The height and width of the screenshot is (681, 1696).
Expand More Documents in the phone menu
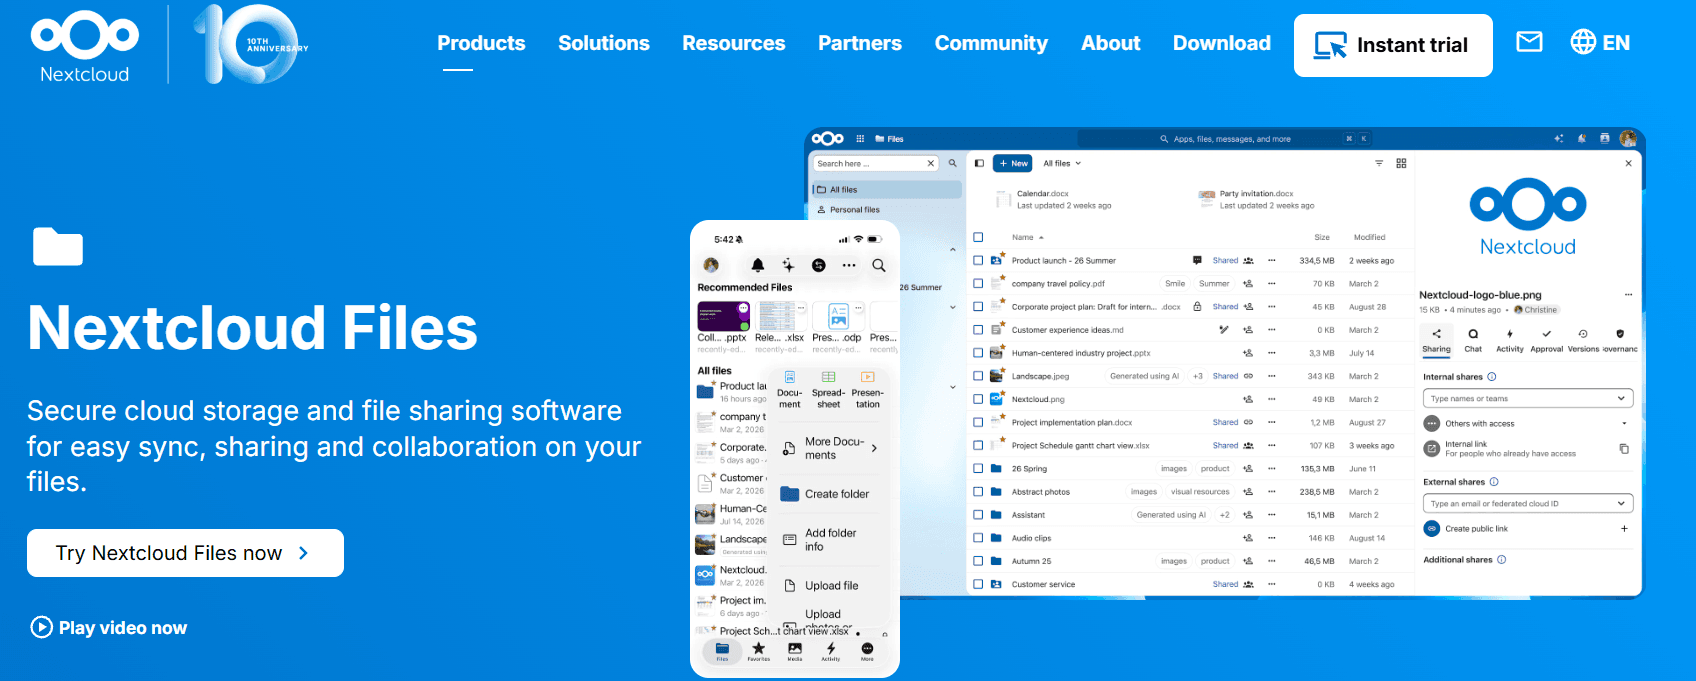[x=831, y=448]
